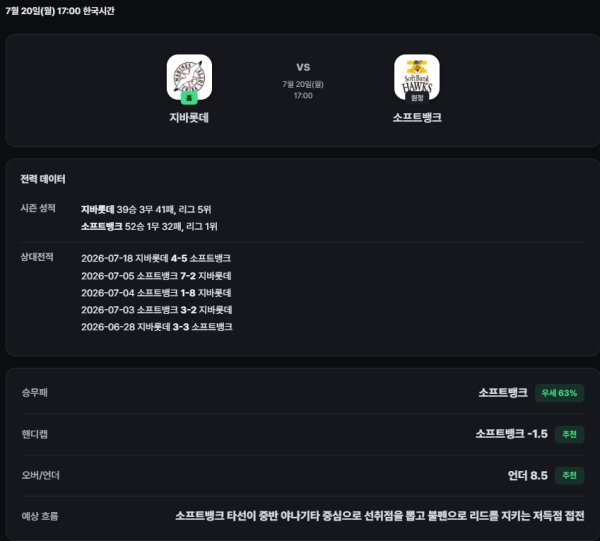The image size is (600, 541).
Task: Select the 2026-07-03 소프트뱅크 3-2 result
Action: [157, 310]
